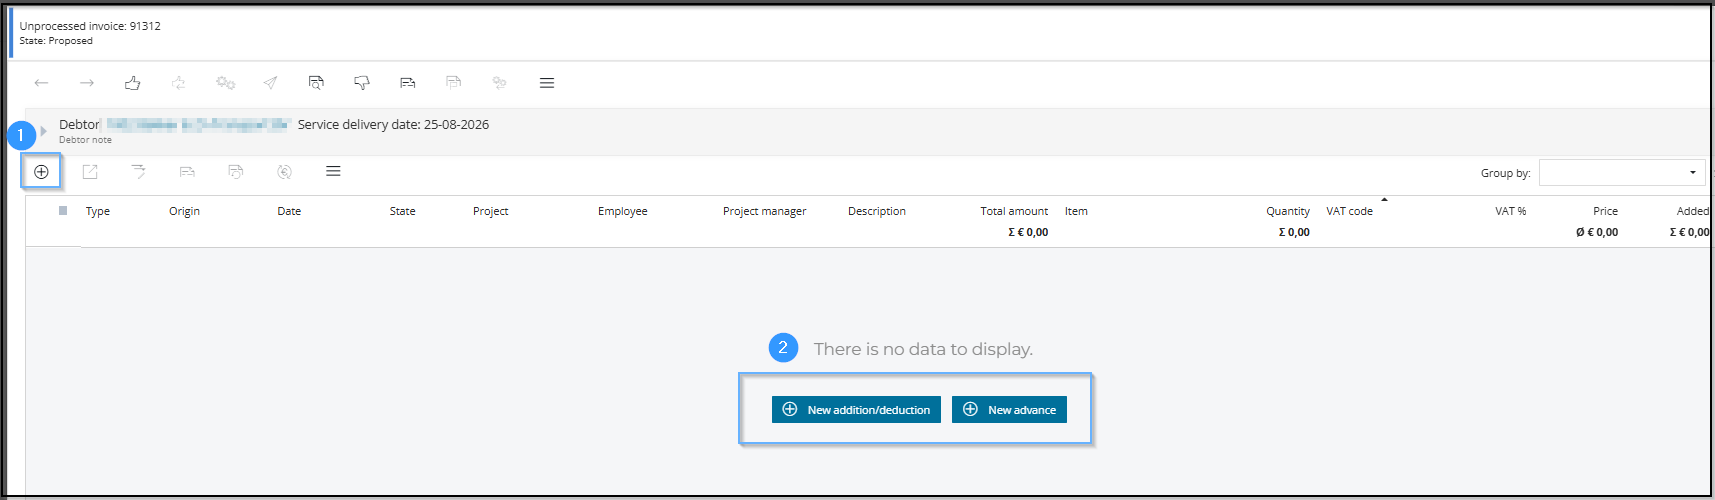1715x500 pixels.
Task: Open the Group by dropdown
Action: (x=1622, y=172)
